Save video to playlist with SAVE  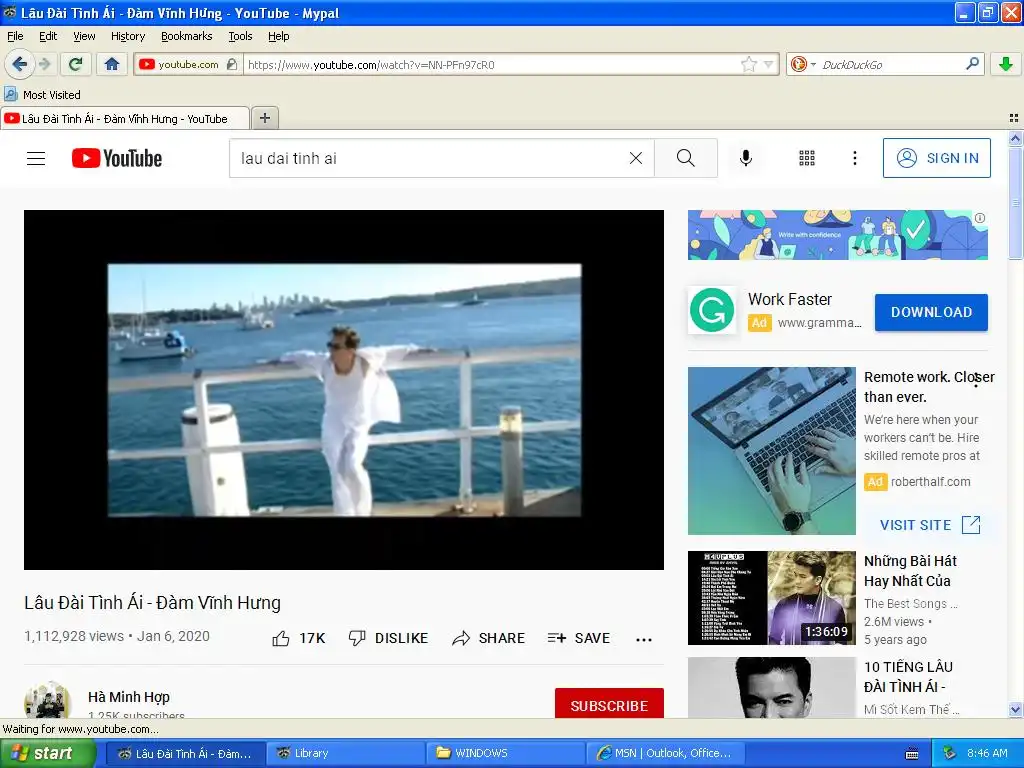tap(579, 638)
